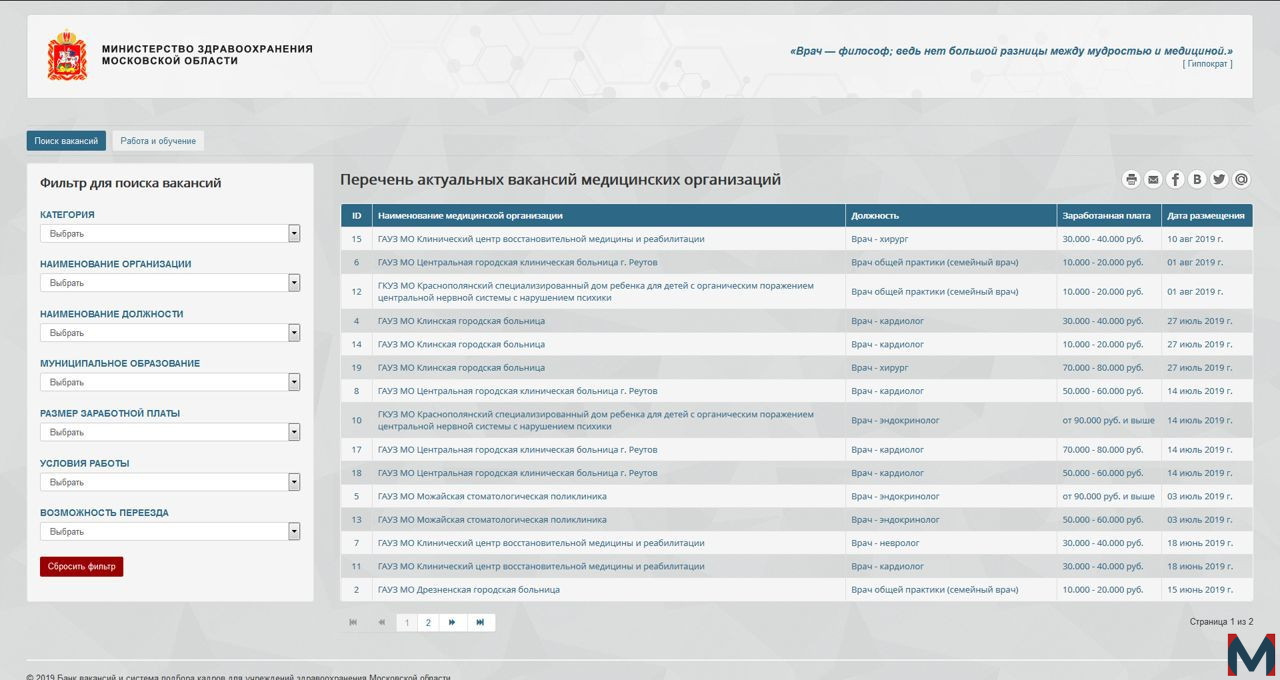The image size is (1280, 680).
Task: Switch to Поиск вакансий tab
Action: (66, 141)
